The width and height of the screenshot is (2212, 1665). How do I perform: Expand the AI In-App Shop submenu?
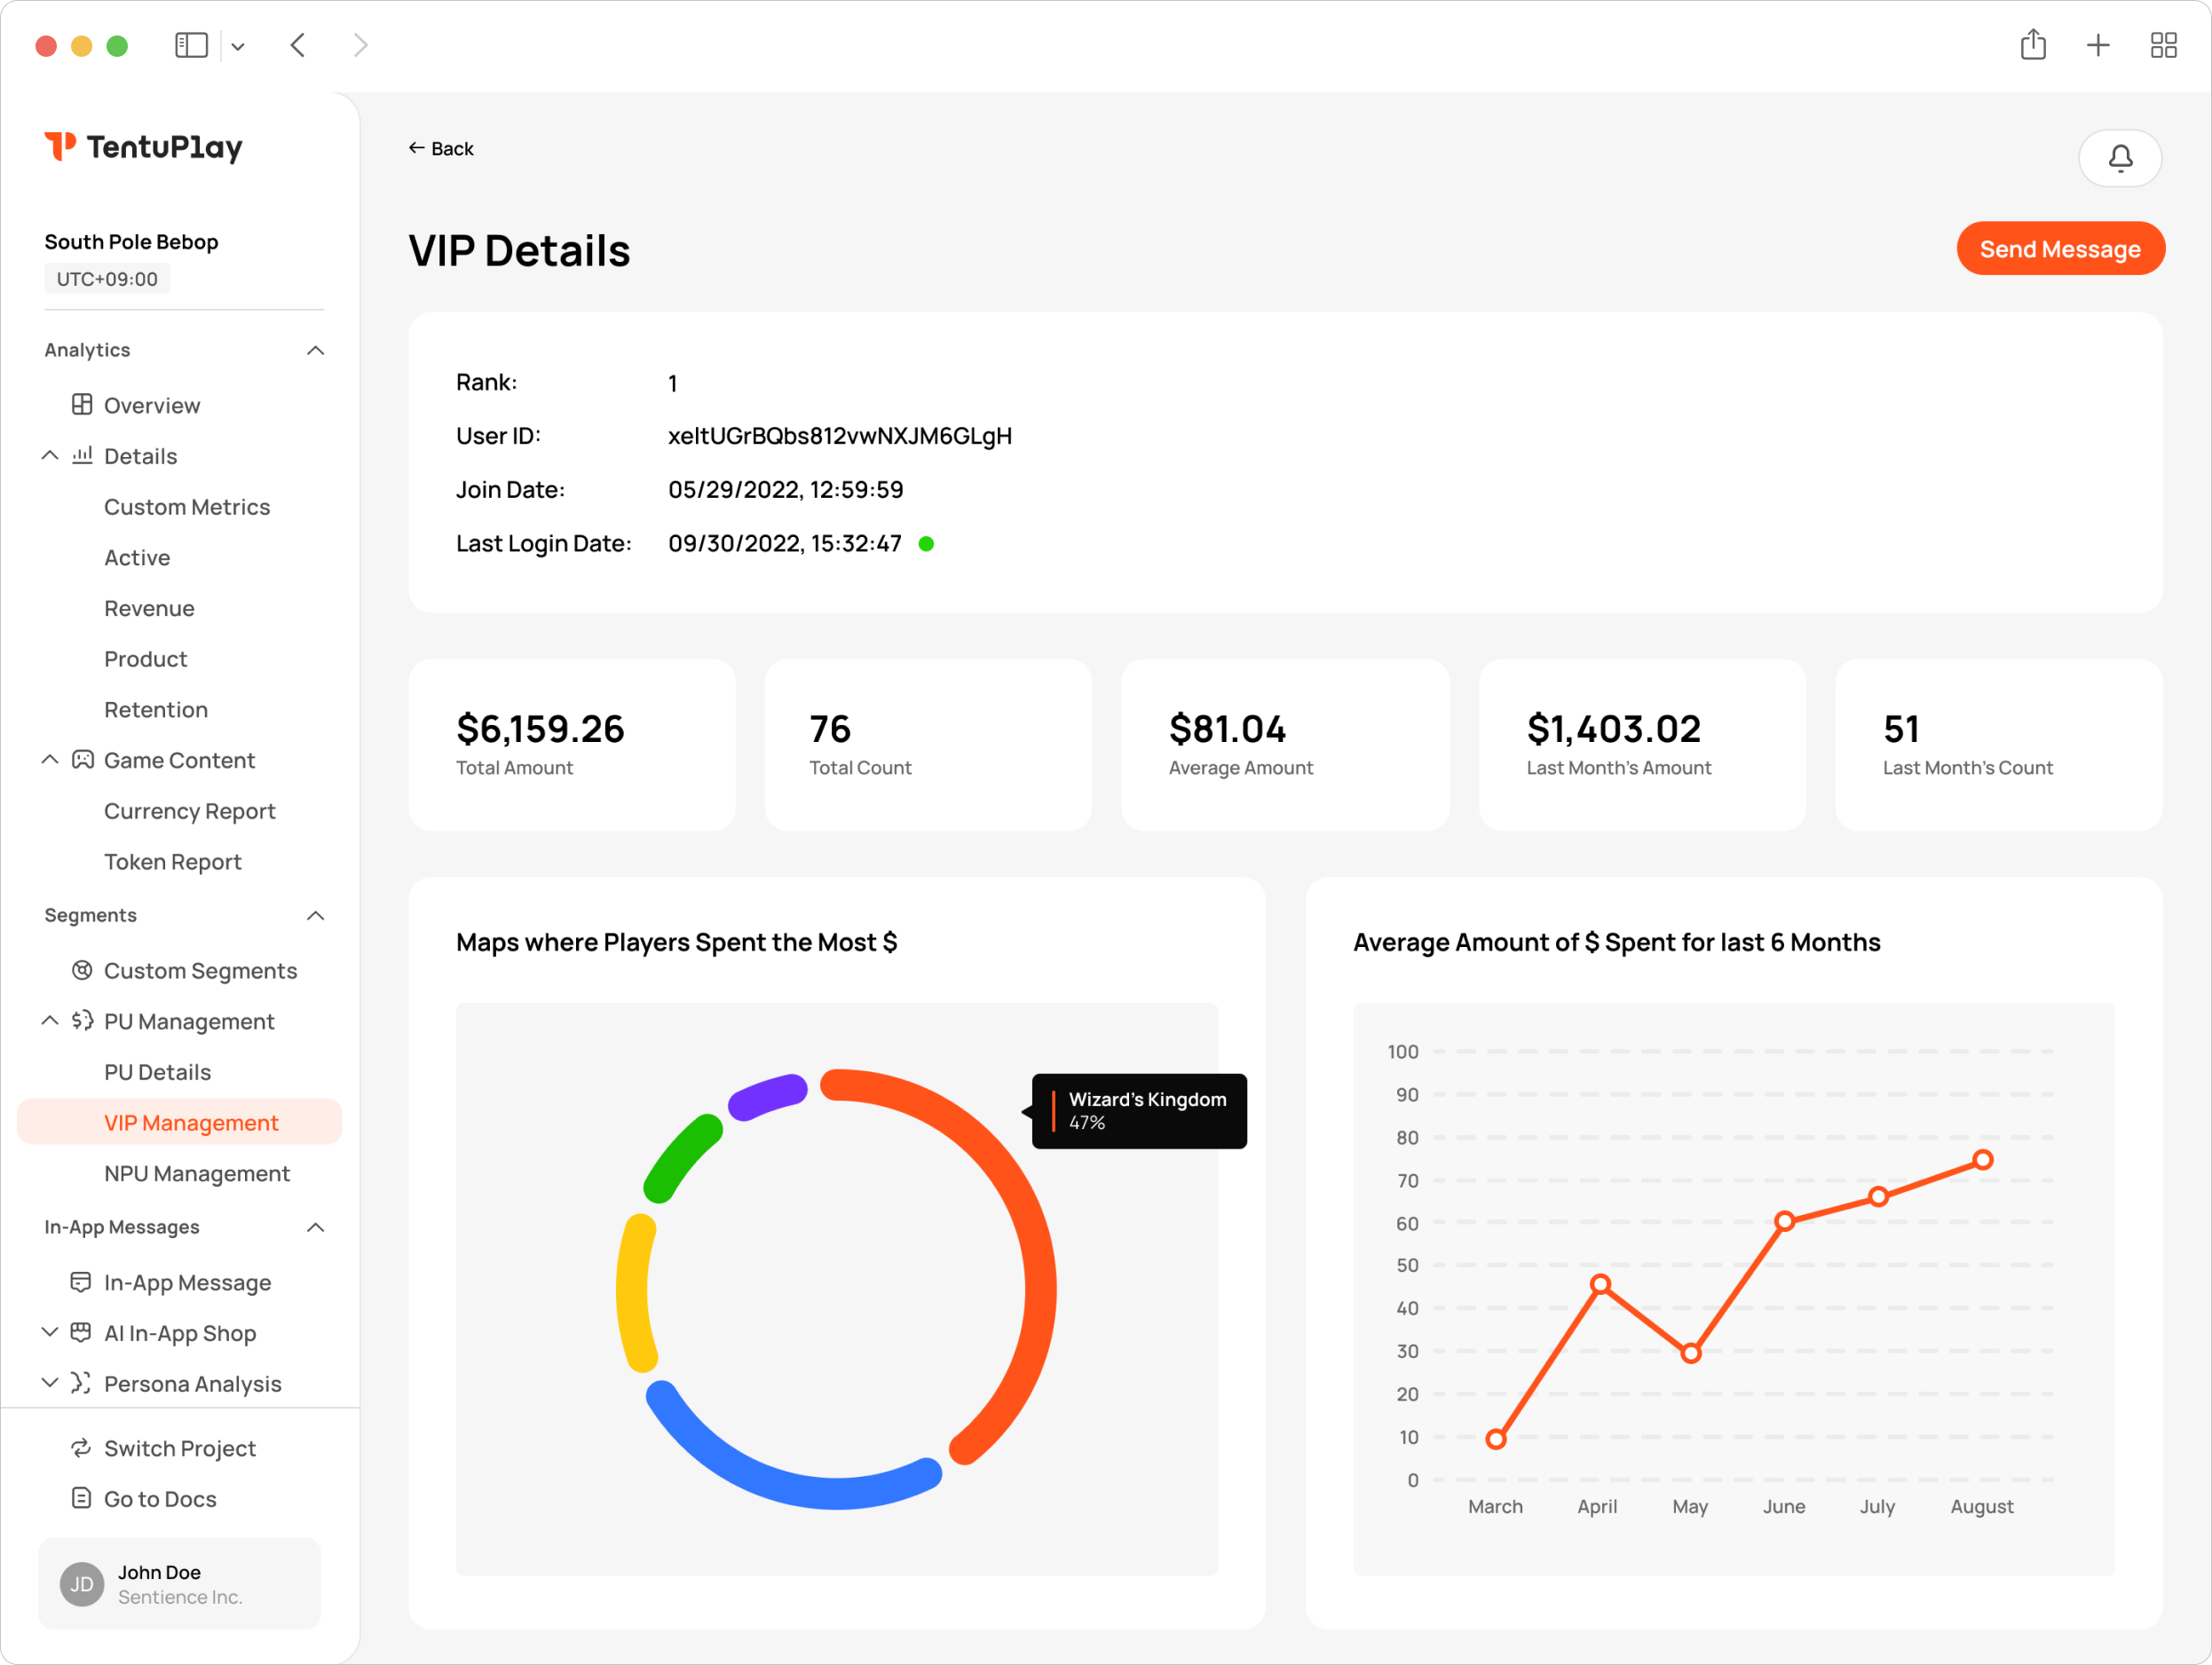50,1332
